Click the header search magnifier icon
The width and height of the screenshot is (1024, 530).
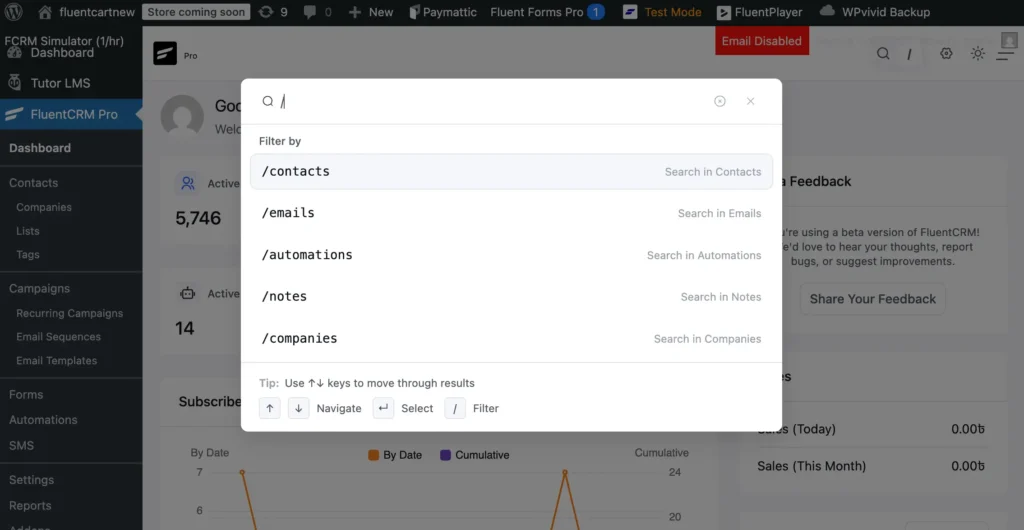[x=883, y=54]
